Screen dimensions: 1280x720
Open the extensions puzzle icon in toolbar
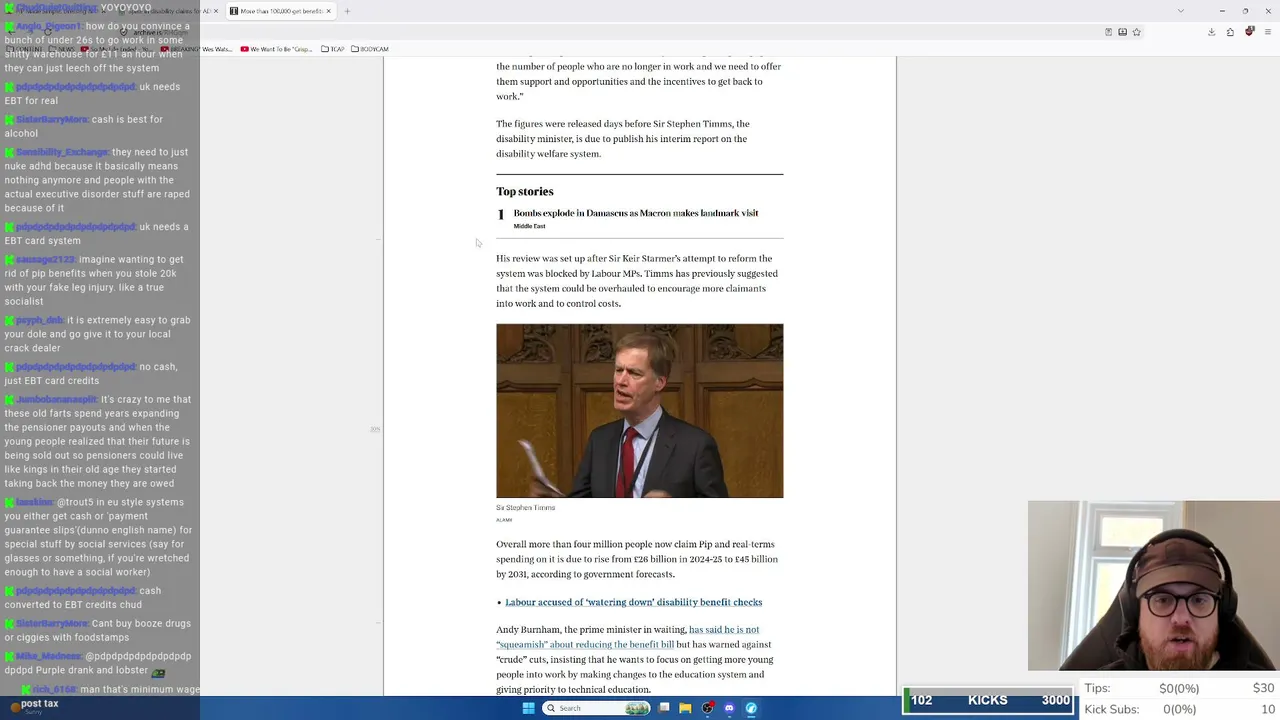[1230, 32]
